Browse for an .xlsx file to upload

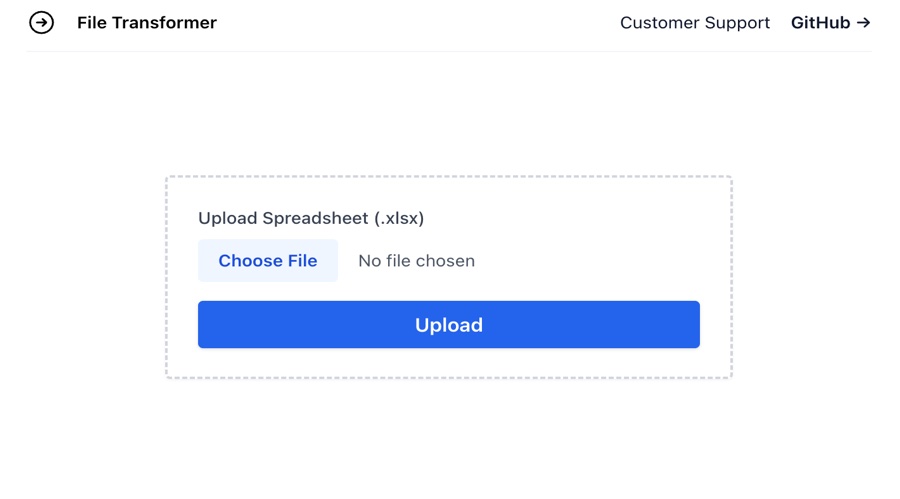tap(268, 261)
